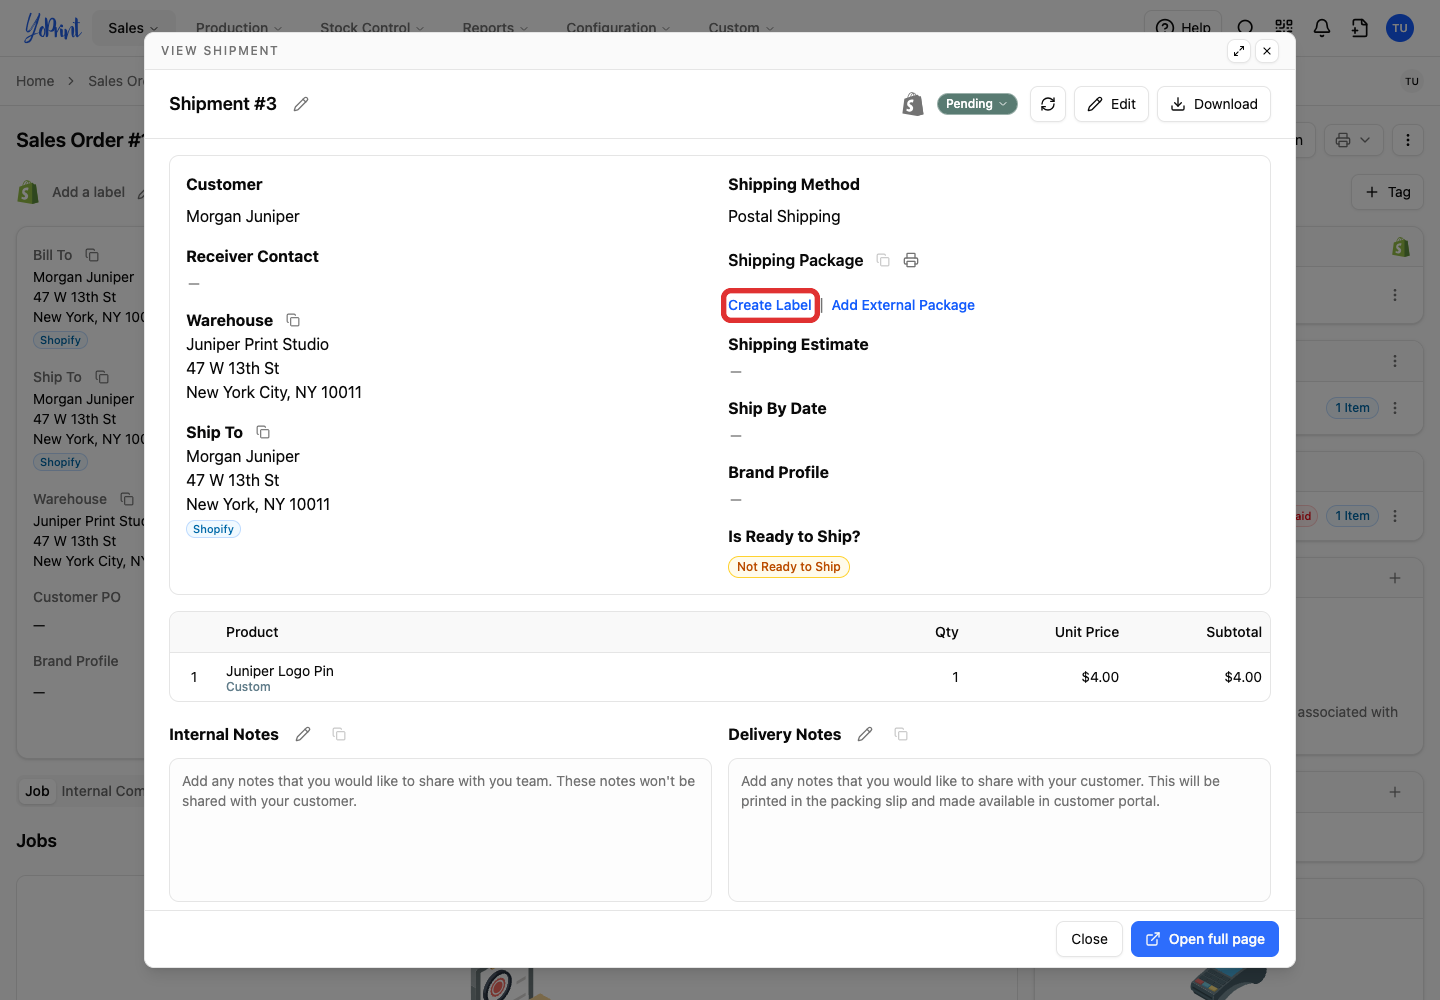Screen dimensions: 1440x1000
Task: Open the Stock Control menu
Action: pos(372,28)
